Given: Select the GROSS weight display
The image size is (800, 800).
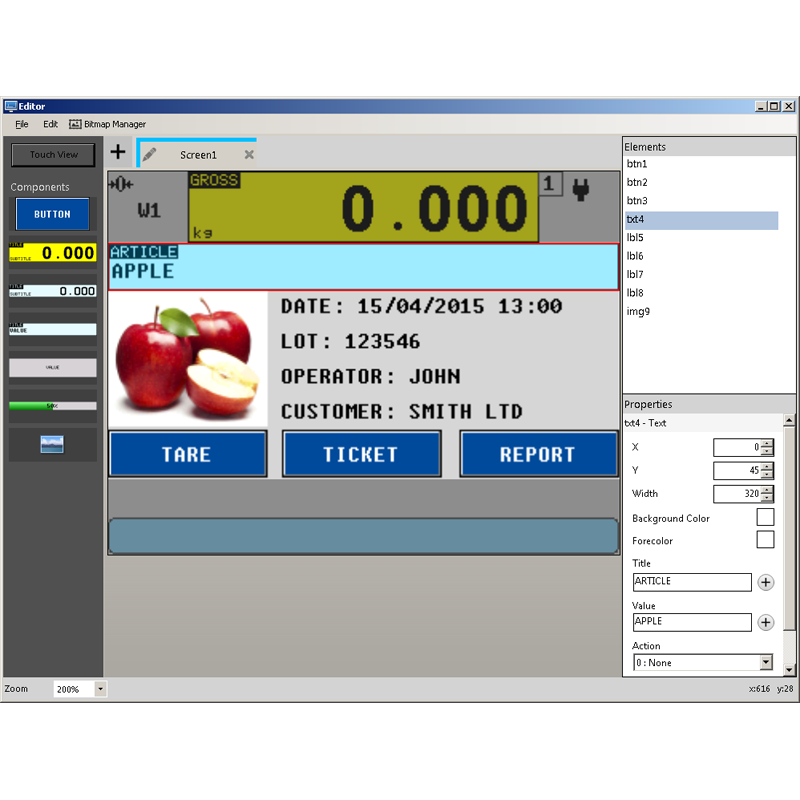Looking at the screenshot, I should pos(363,207).
